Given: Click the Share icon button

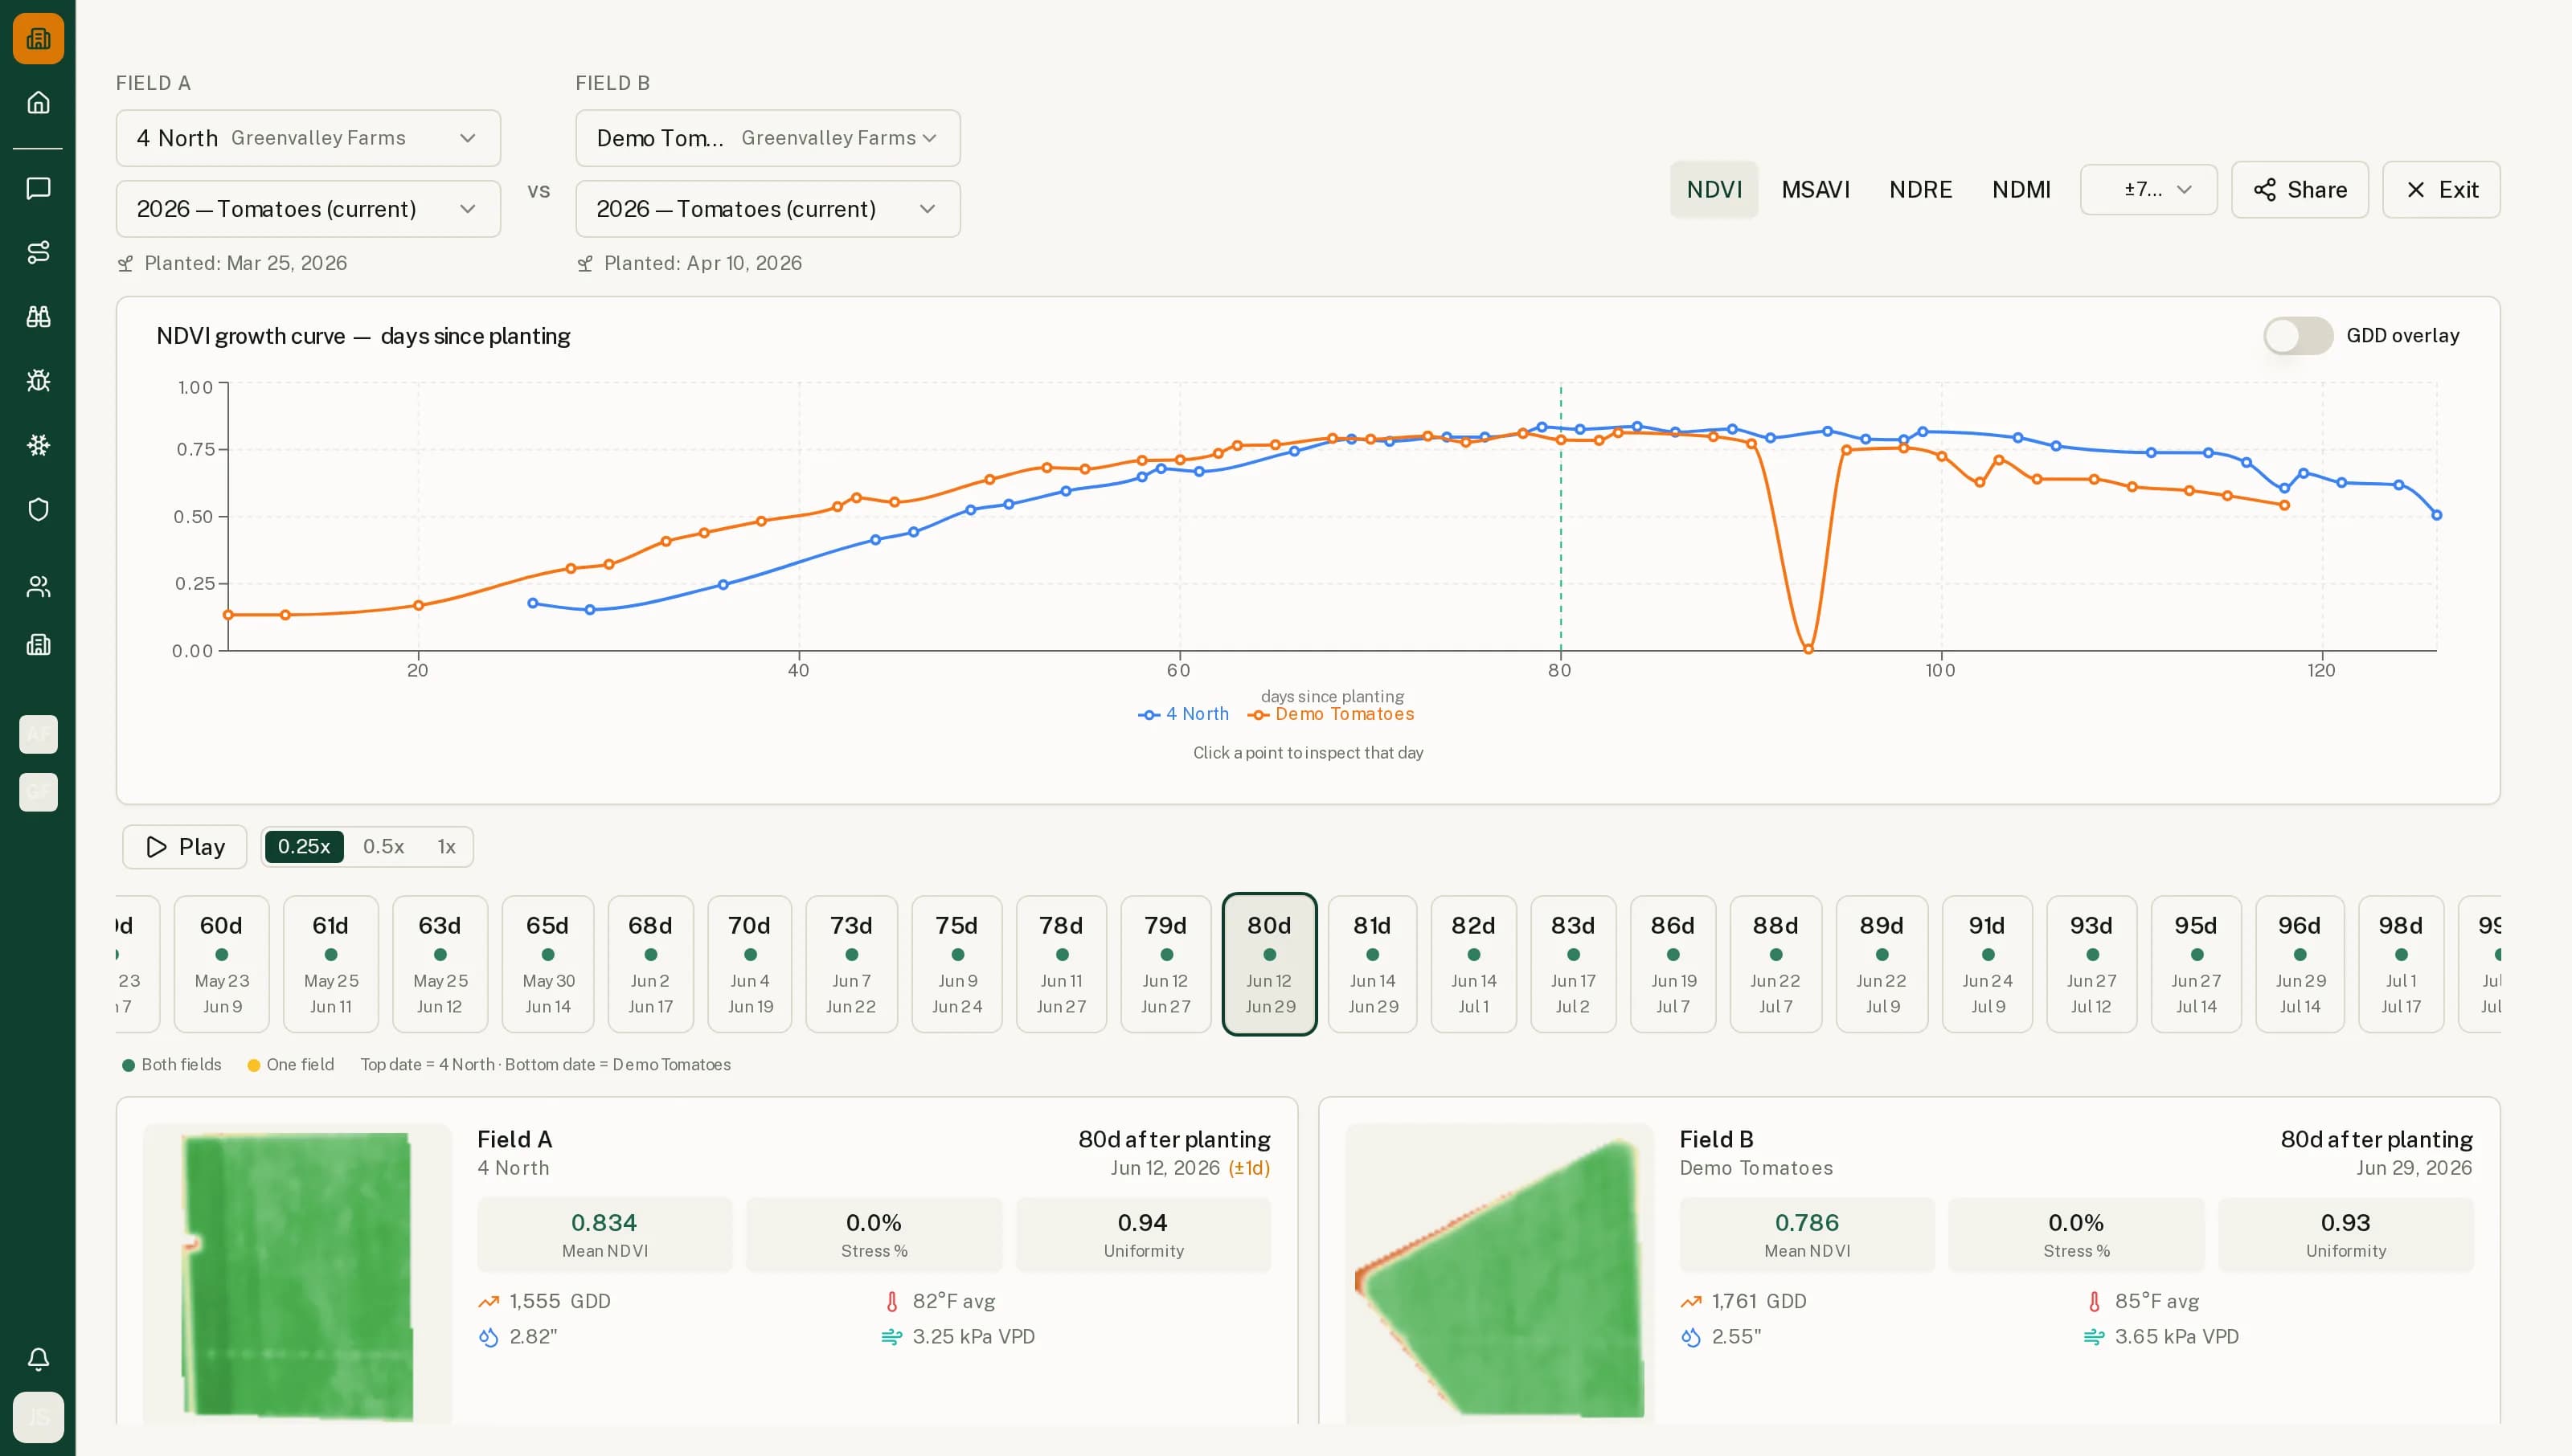Looking at the screenshot, I should (x=2299, y=189).
